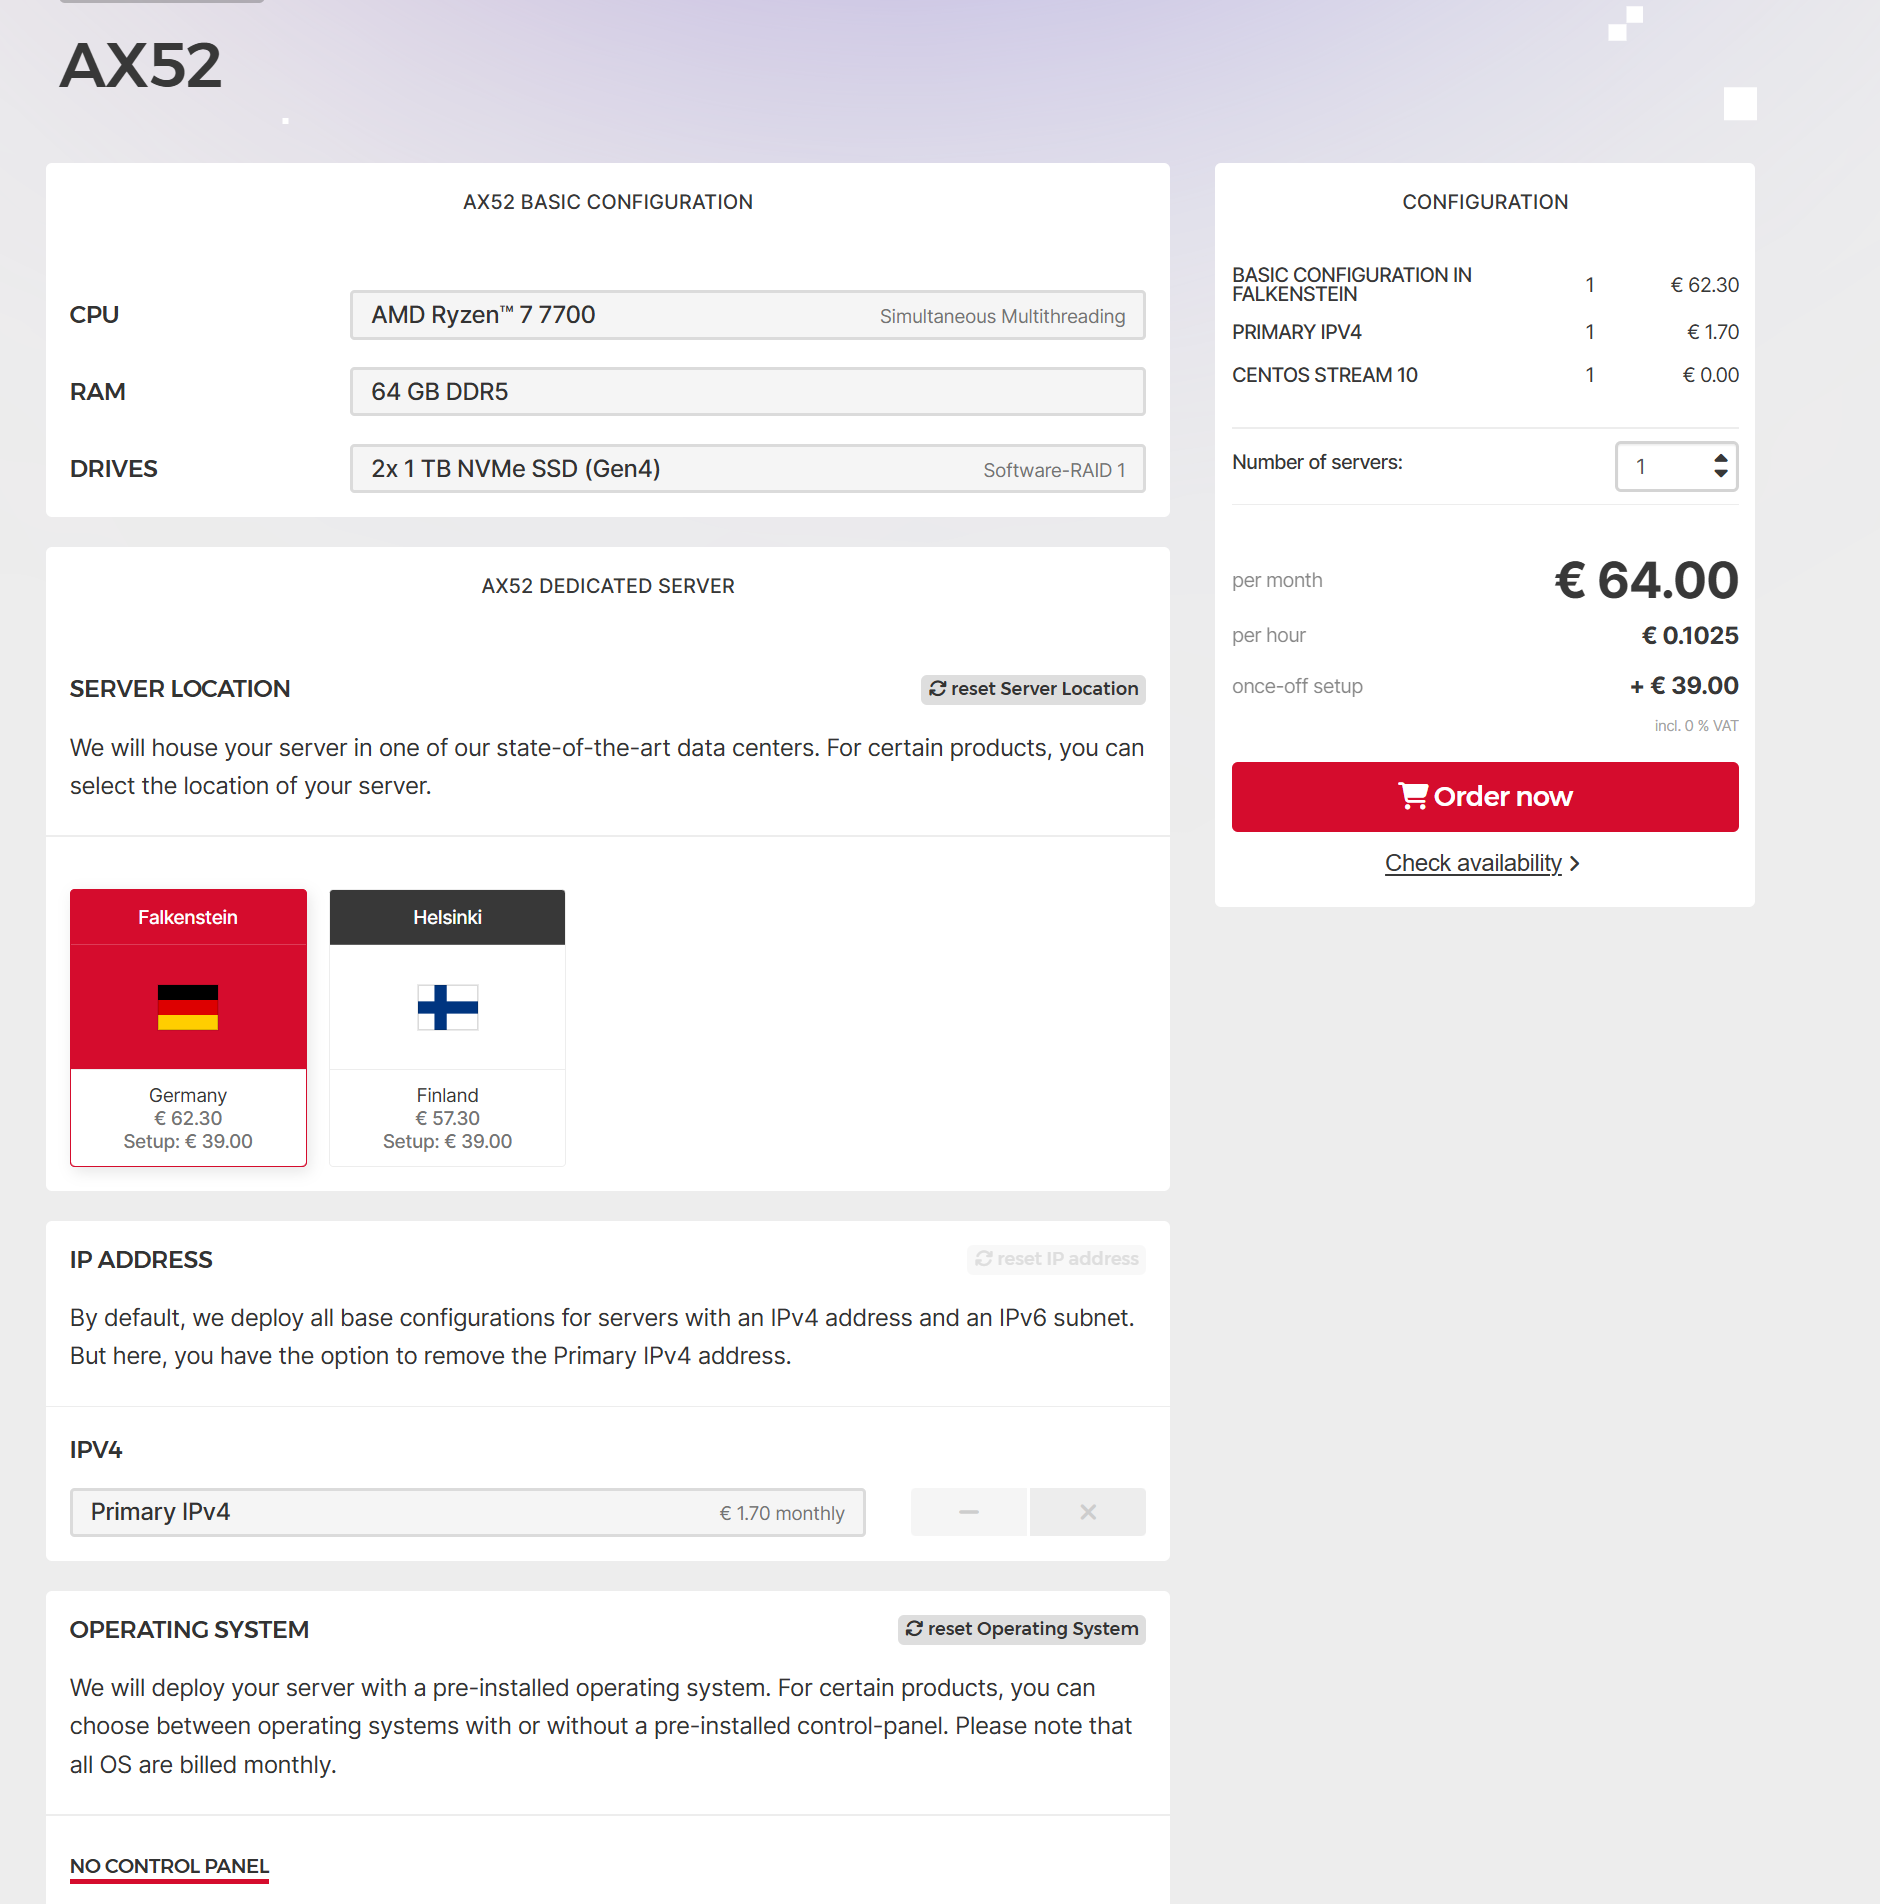Select the Falkenstein location card
This screenshot has height=1904, width=1880.
coord(188,1028)
